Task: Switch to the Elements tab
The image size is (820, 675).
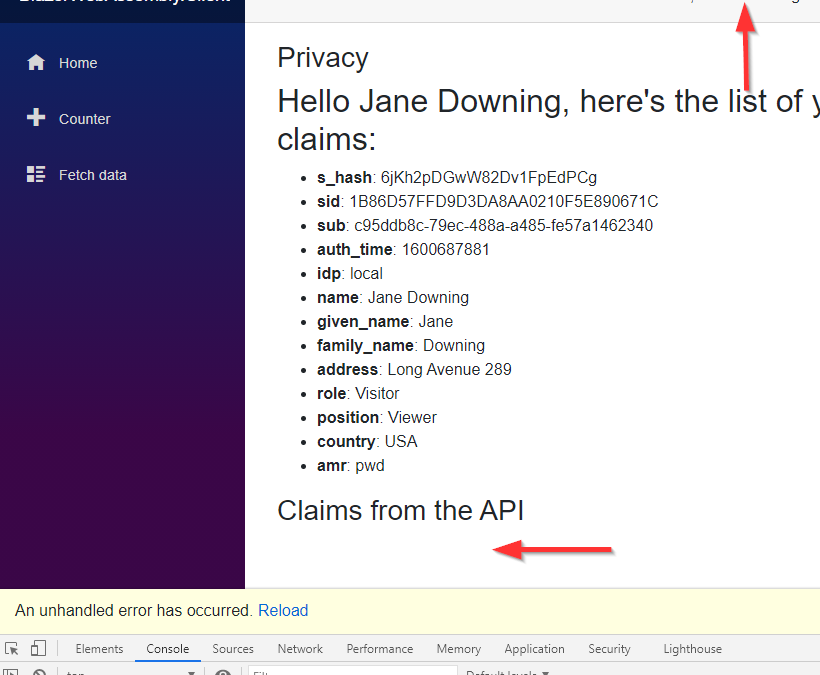Action: click(99, 649)
